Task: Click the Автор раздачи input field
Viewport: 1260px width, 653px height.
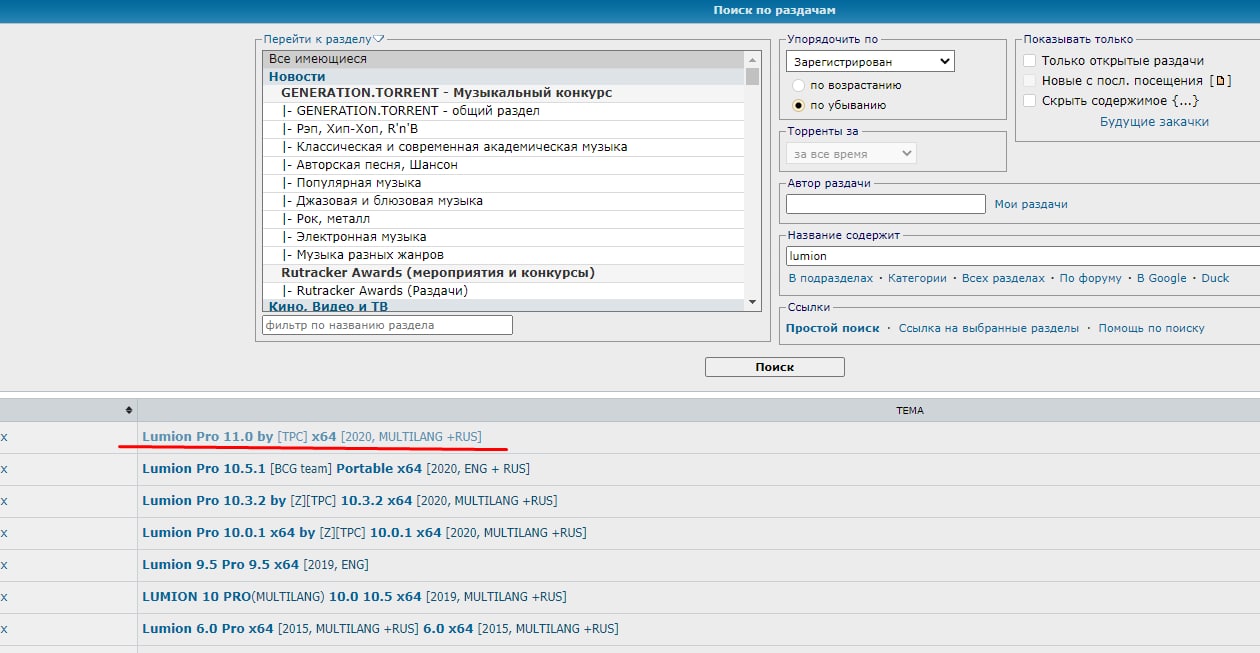Action: (x=886, y=204)
